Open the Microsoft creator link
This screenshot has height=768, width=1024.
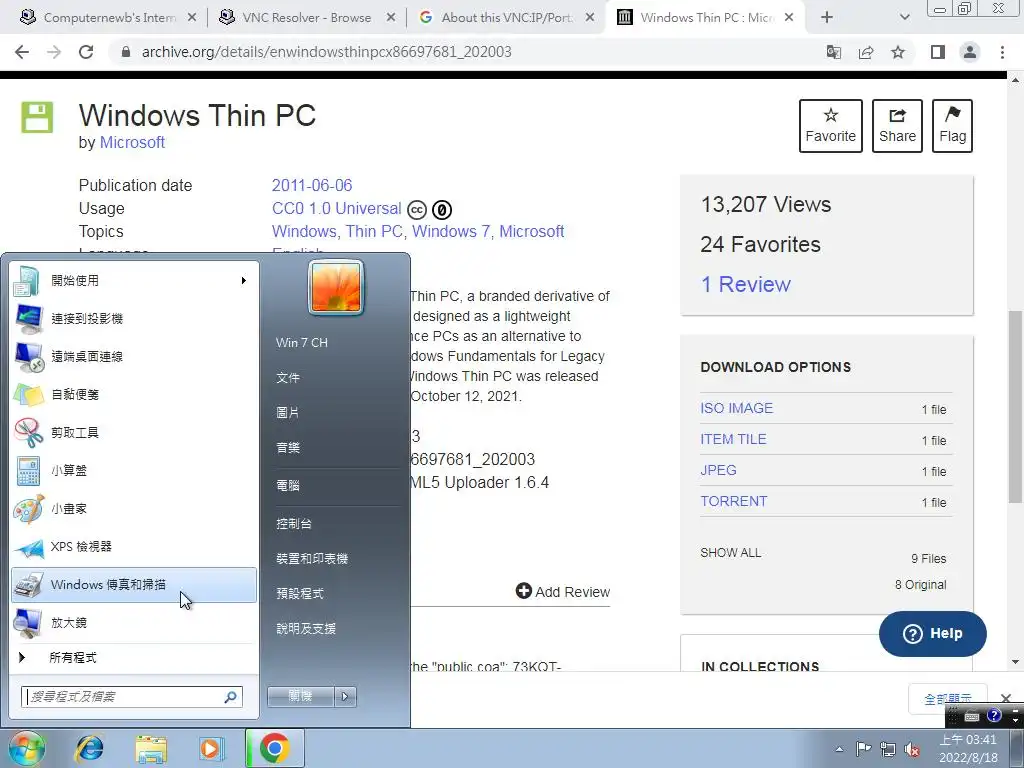point(132,142)
